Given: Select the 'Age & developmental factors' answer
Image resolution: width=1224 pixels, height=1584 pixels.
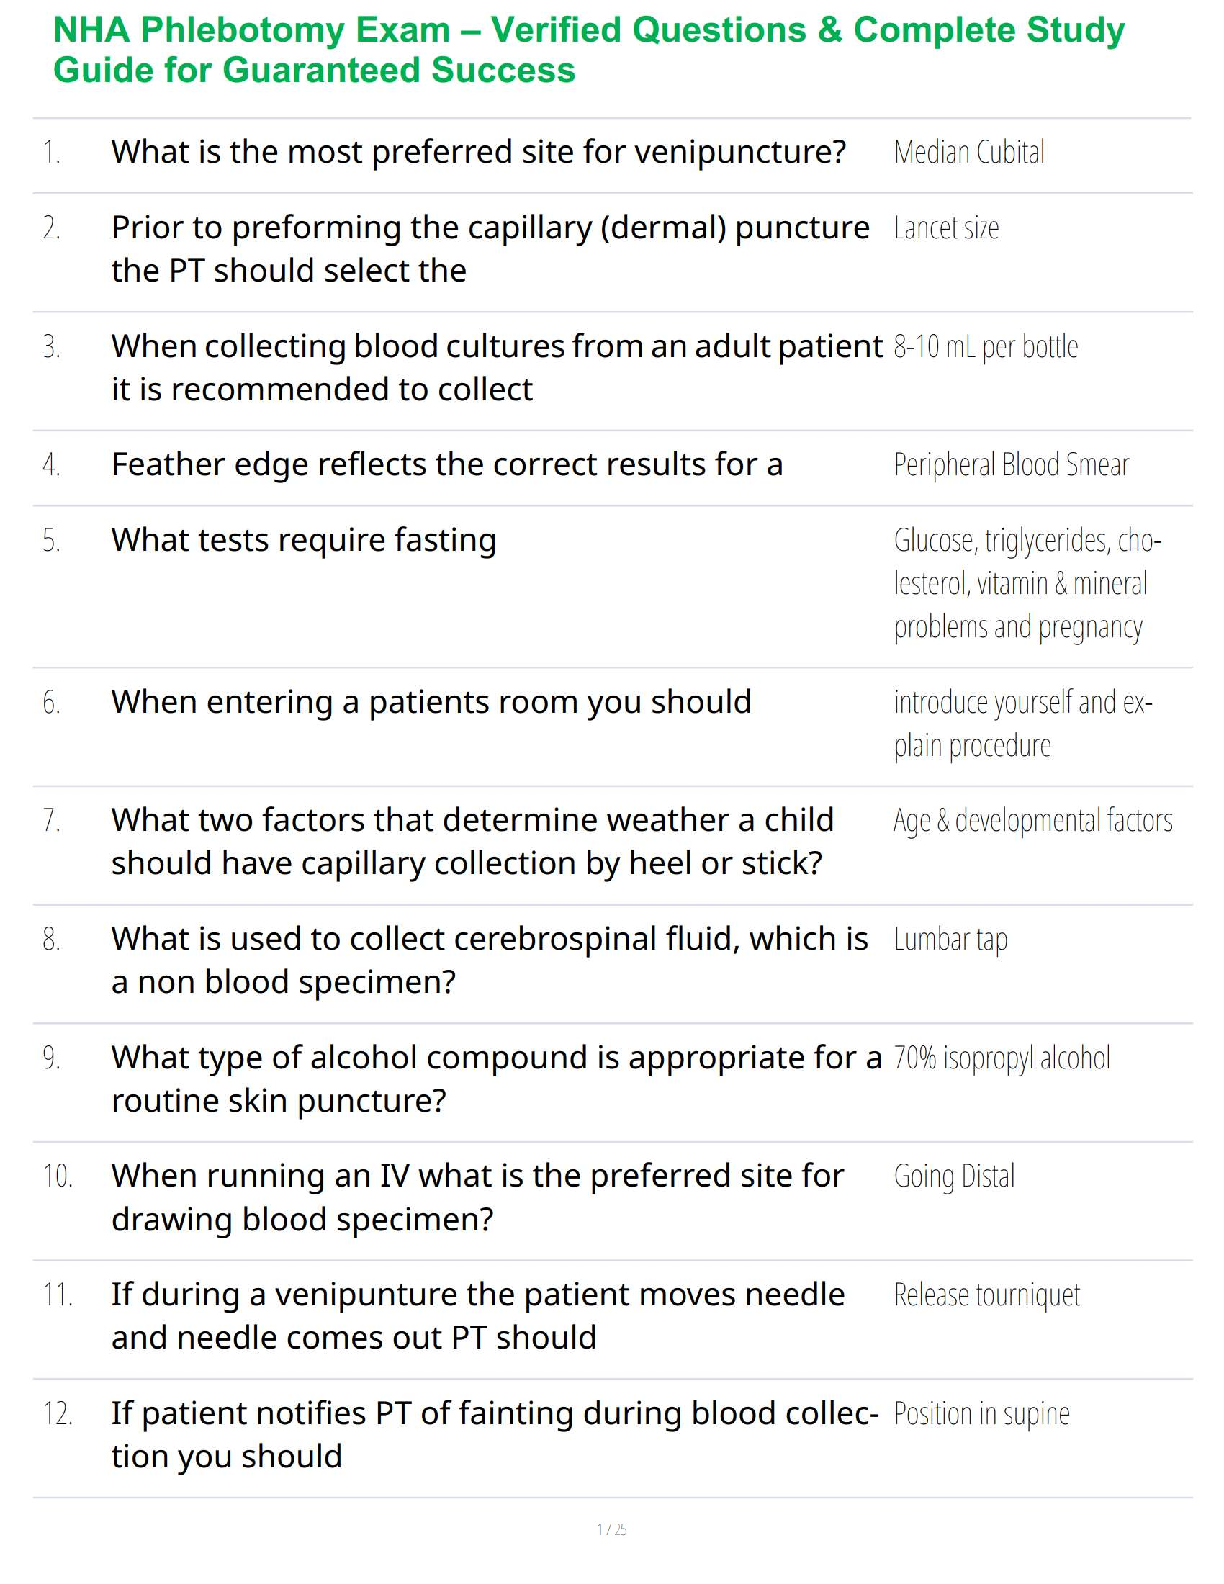Looking at the screenshot, I should [x=1032, y=821].
